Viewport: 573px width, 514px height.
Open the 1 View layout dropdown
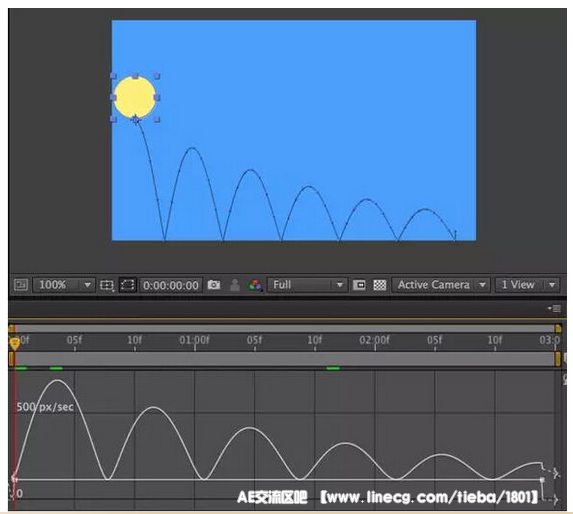click(527, 285)
